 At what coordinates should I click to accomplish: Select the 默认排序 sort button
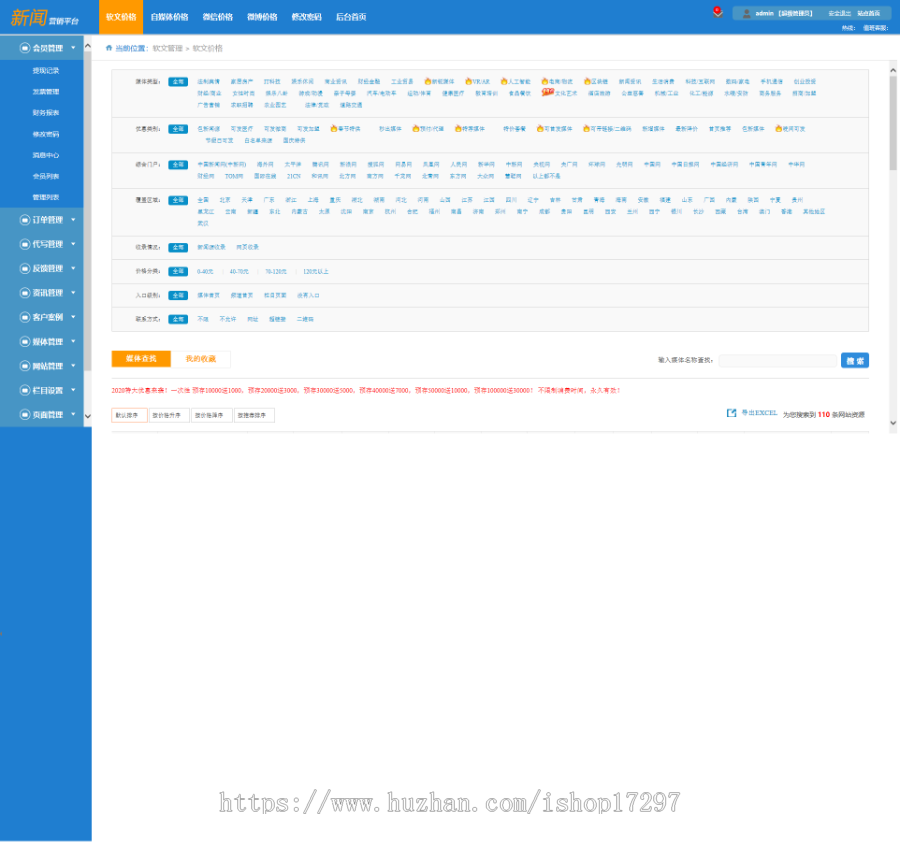pos(129,416)
